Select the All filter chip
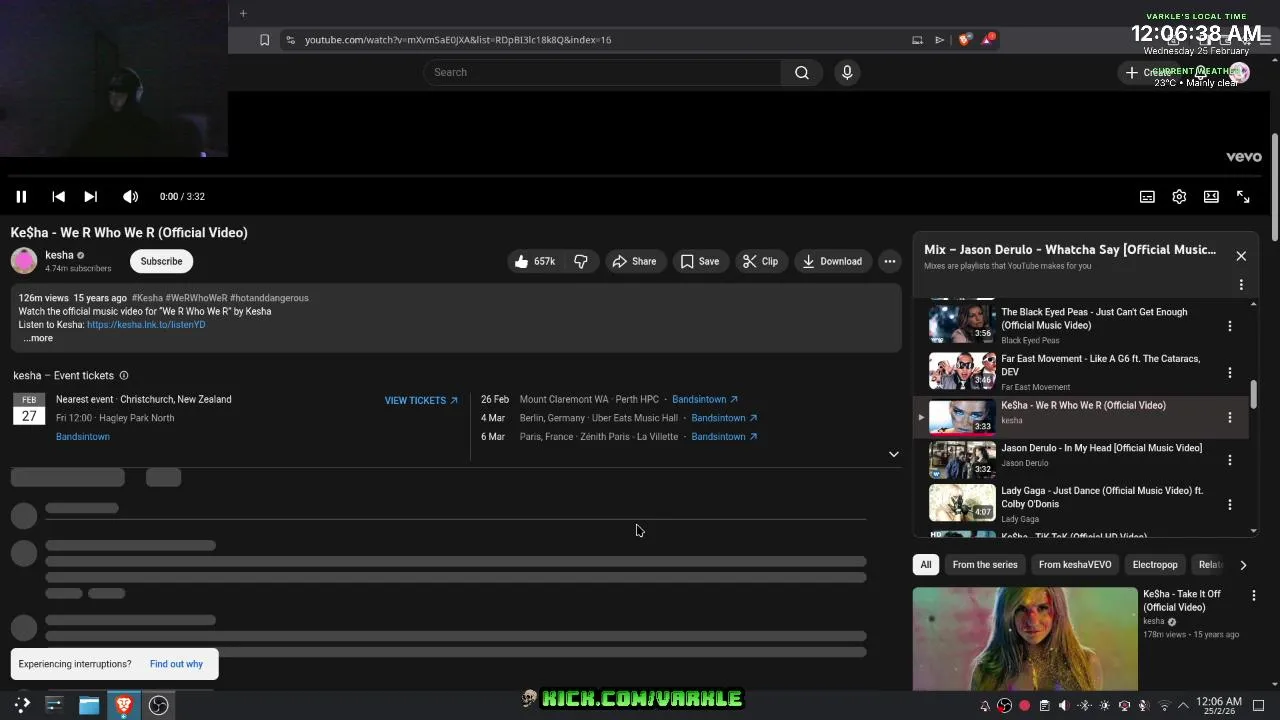 926,565
